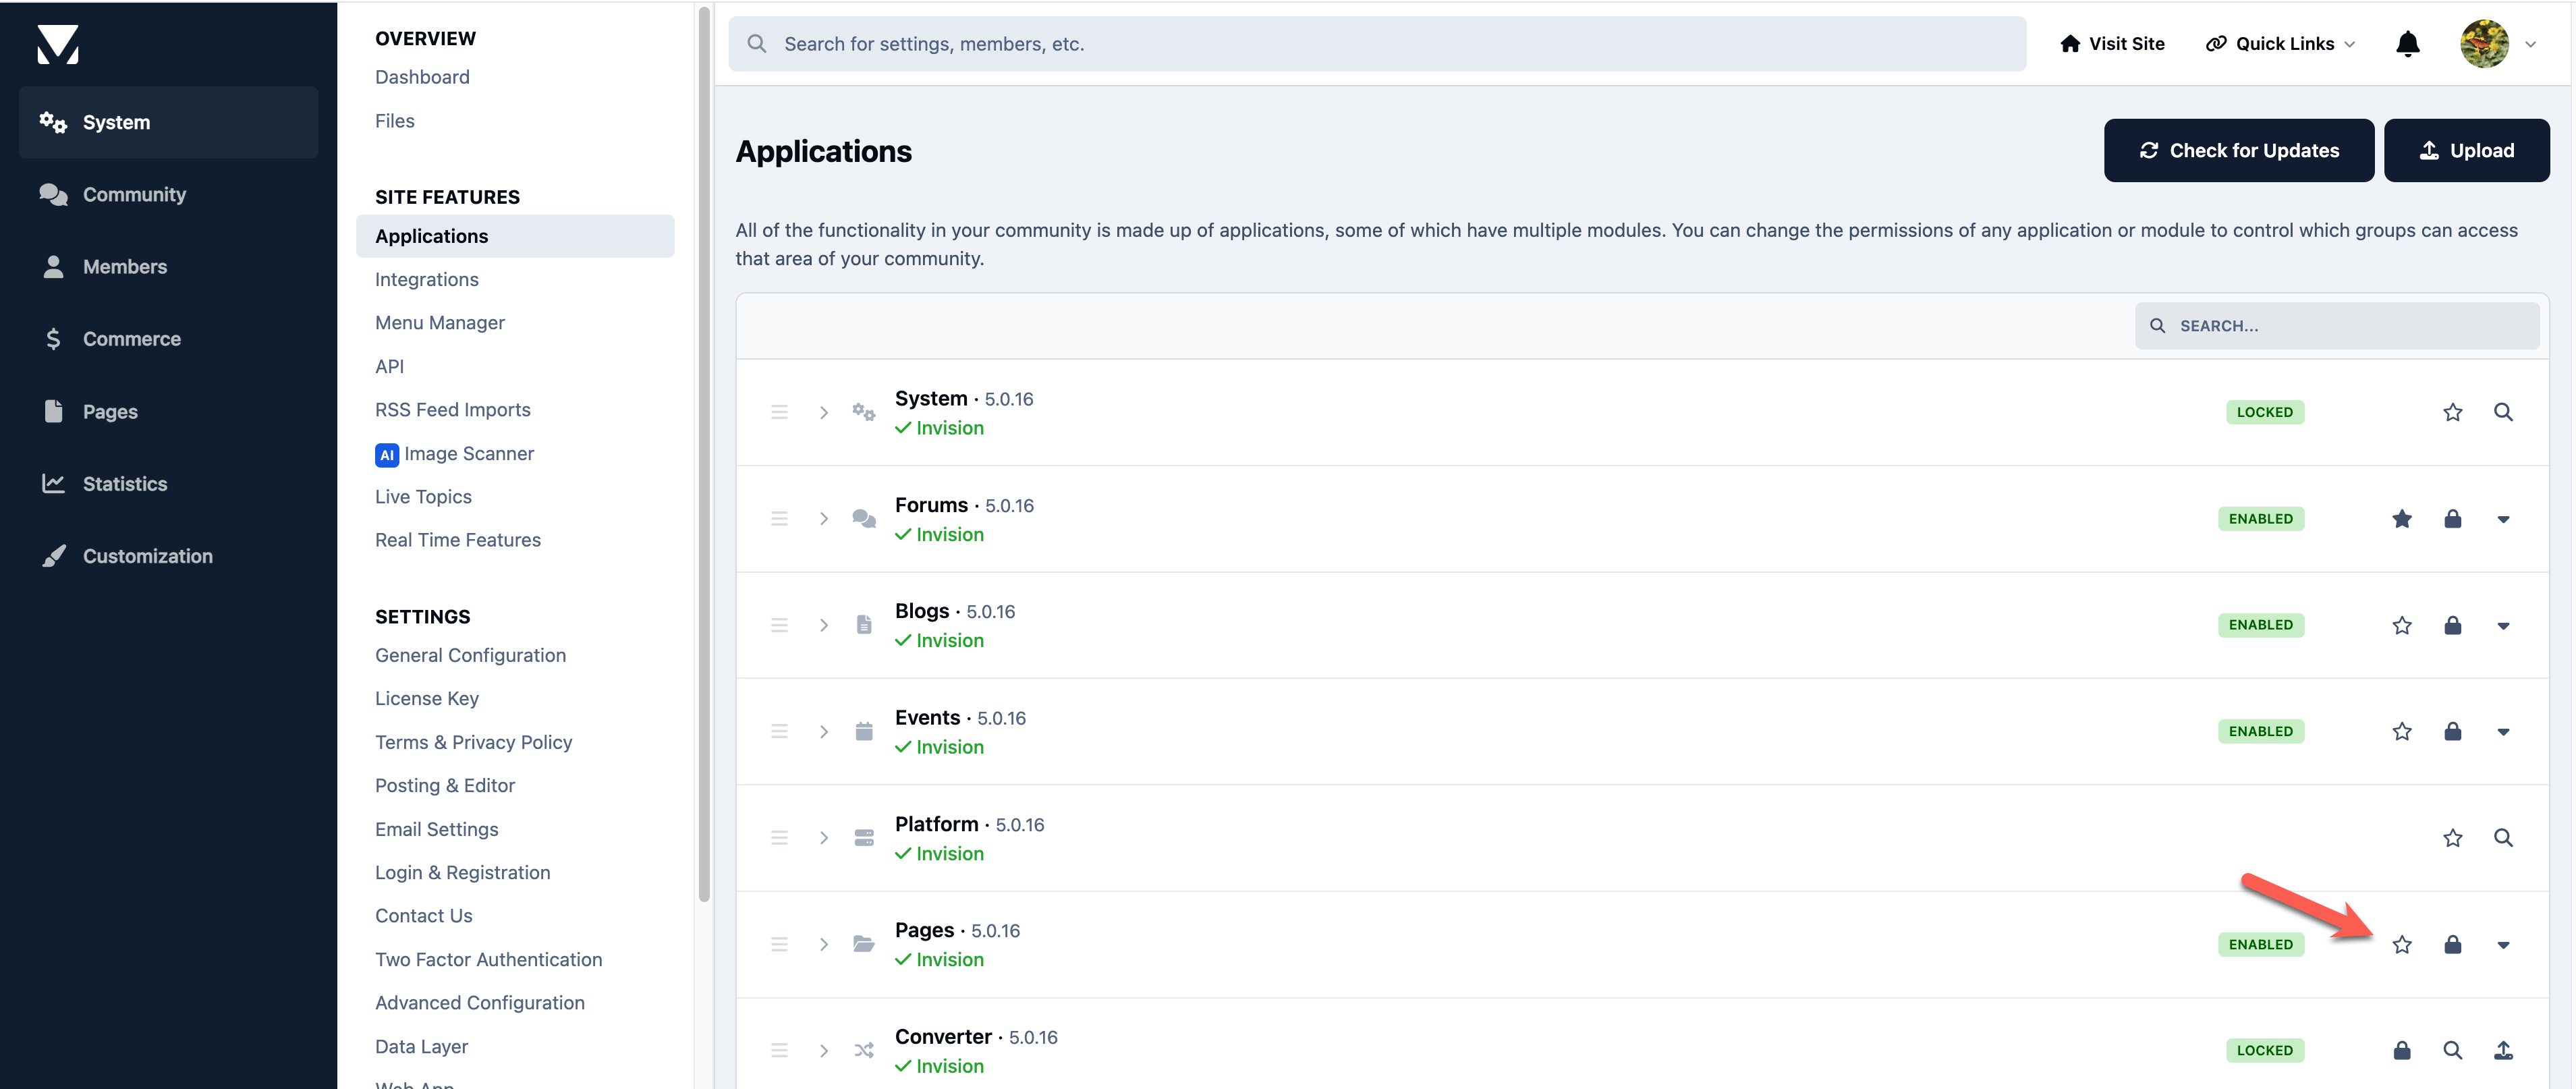Click the Check for Updates button
The image size is (2576, 1089).
pyautogui.click(x=2238, y=150)
